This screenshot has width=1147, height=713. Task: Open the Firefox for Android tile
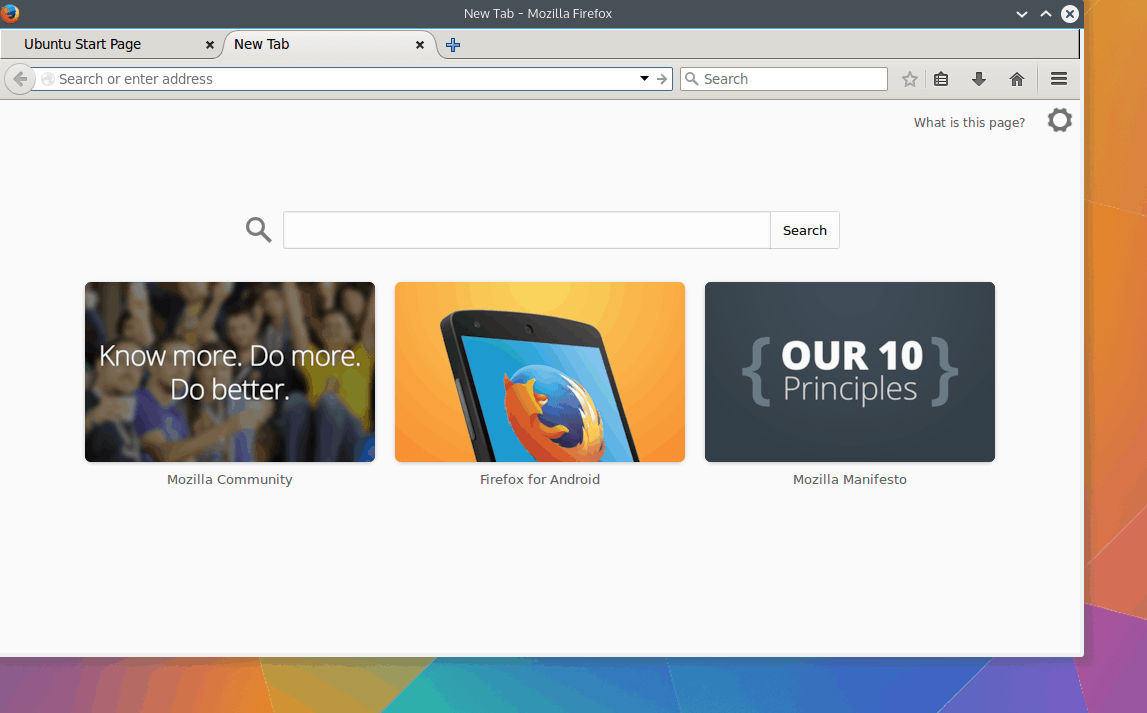[x=540, y=372]
